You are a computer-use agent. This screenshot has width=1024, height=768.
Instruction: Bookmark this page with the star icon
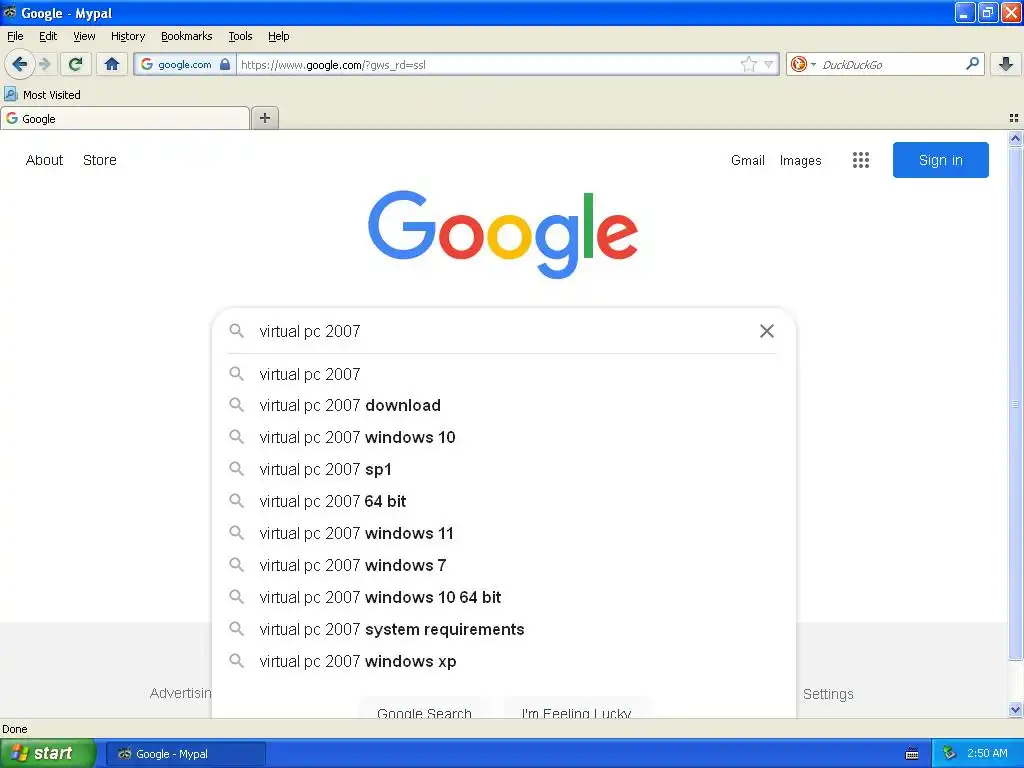click(748, 64)
